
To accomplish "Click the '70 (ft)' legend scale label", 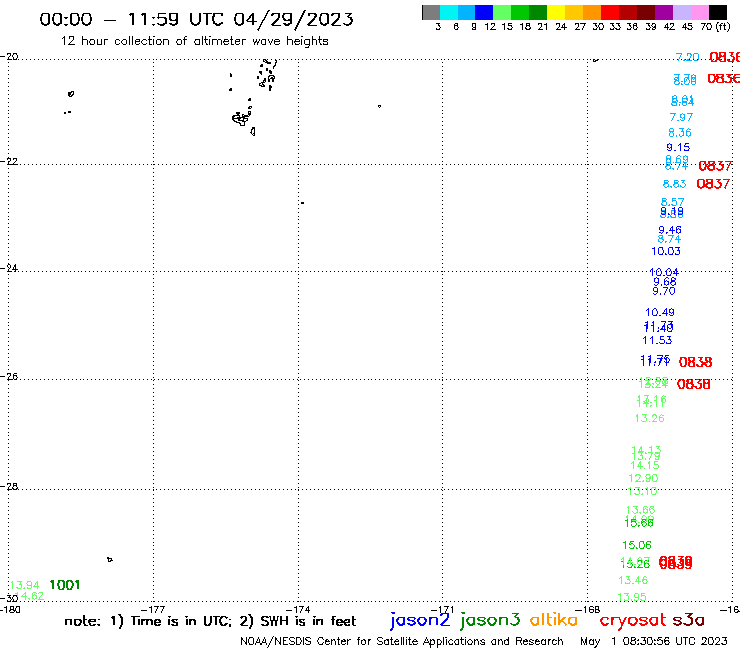I will [x=715, y=26].
